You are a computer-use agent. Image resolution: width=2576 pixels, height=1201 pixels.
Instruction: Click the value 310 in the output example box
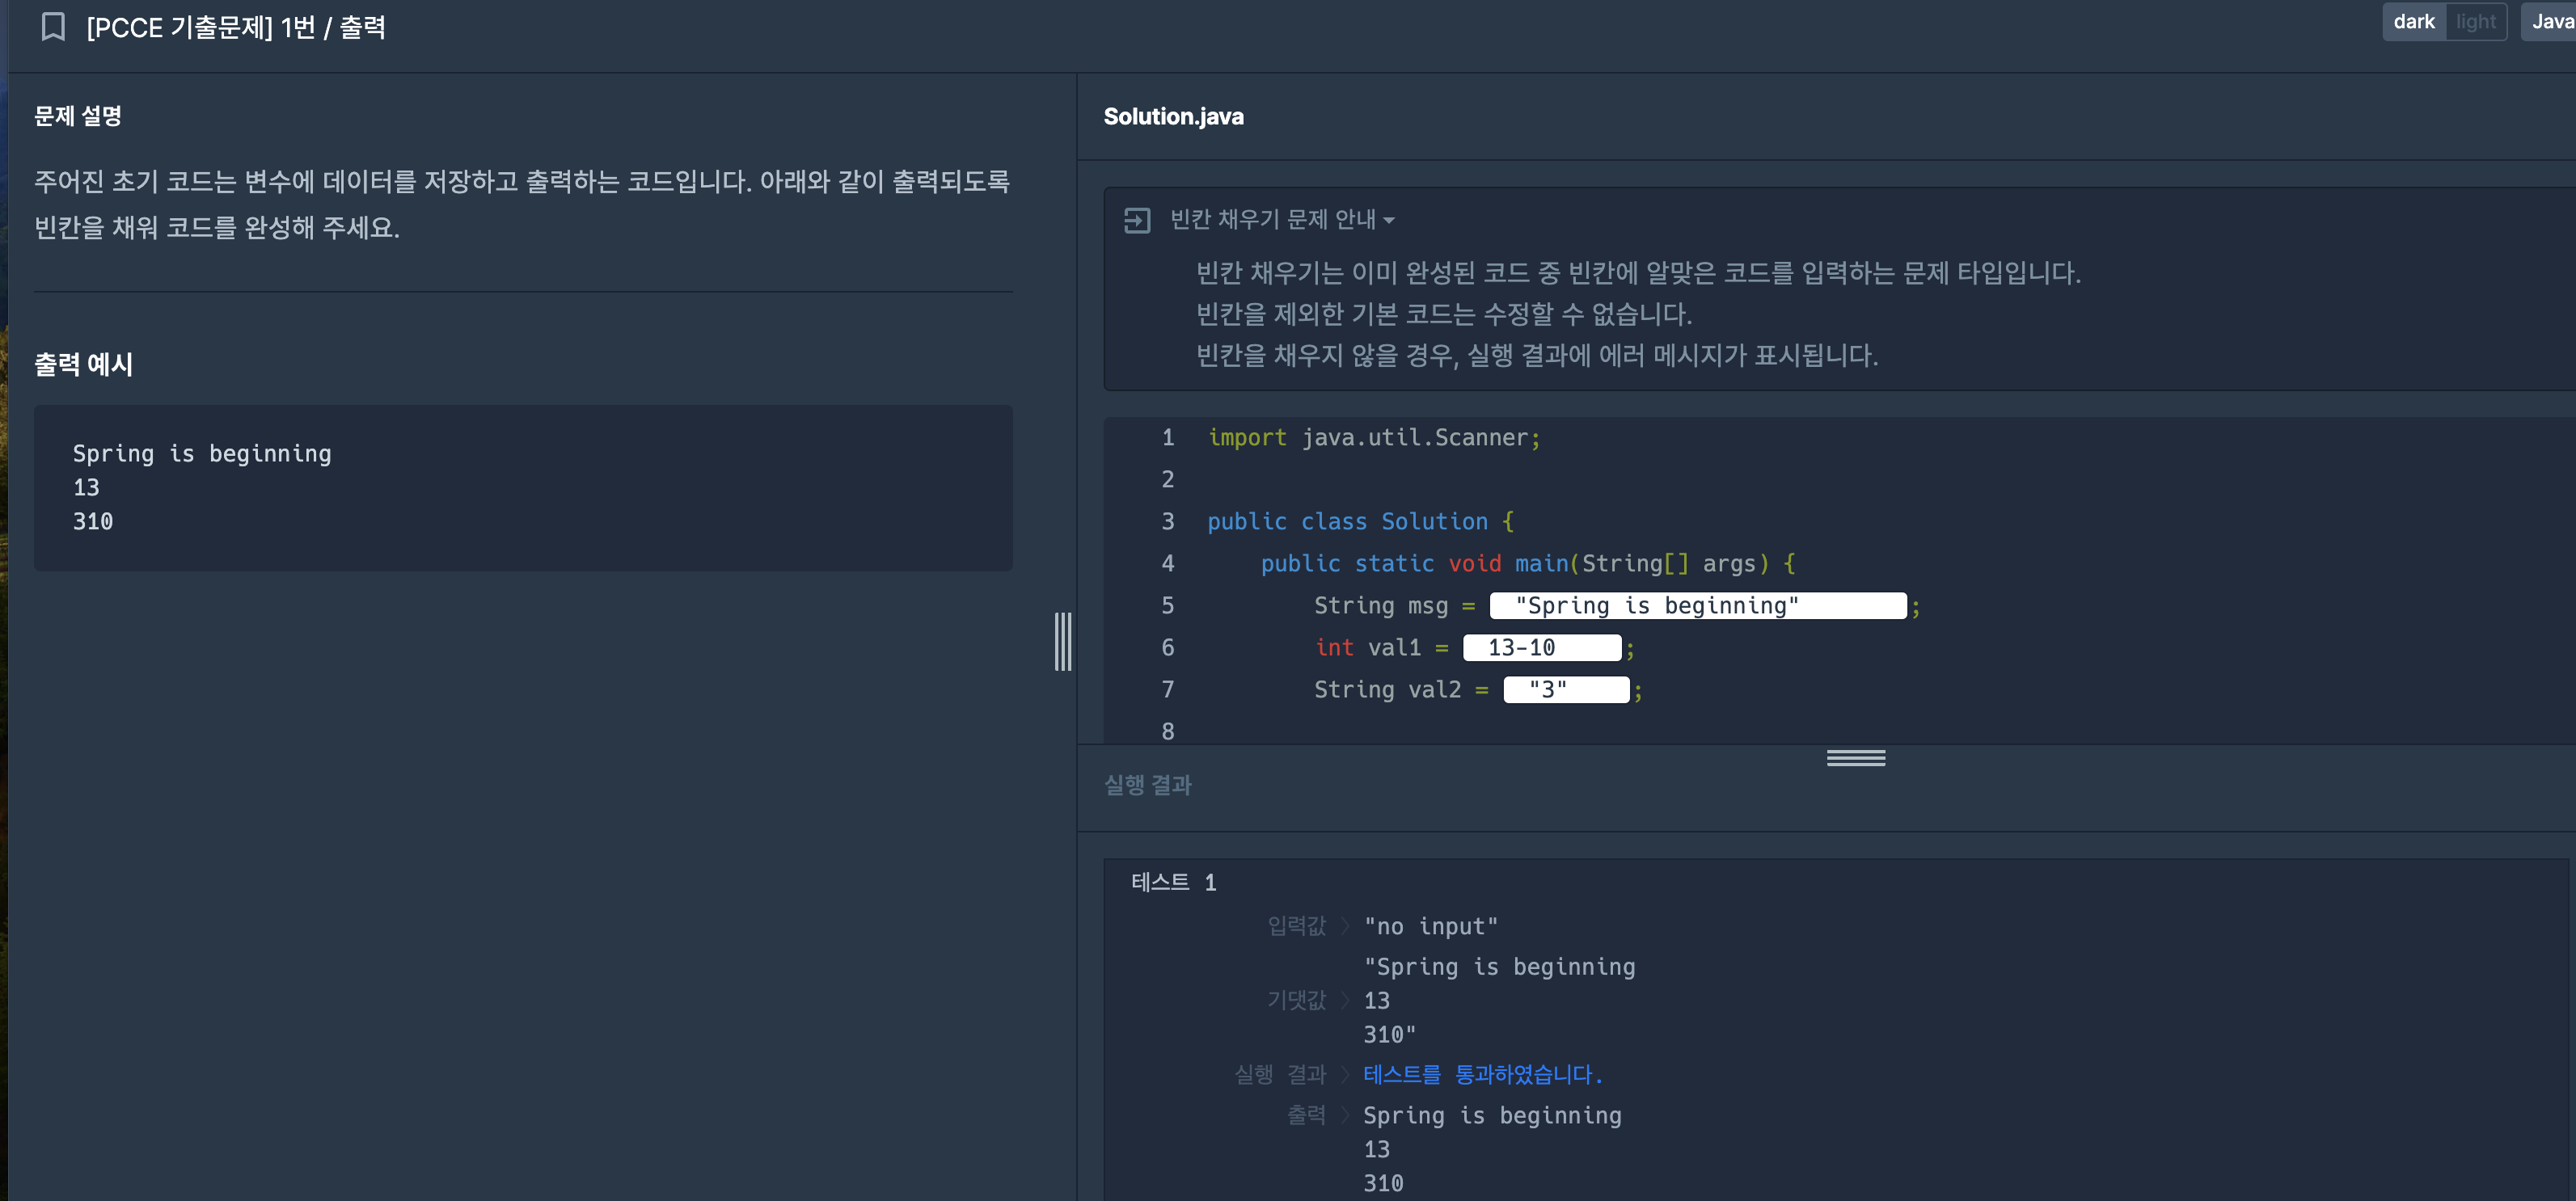(93, 522)
